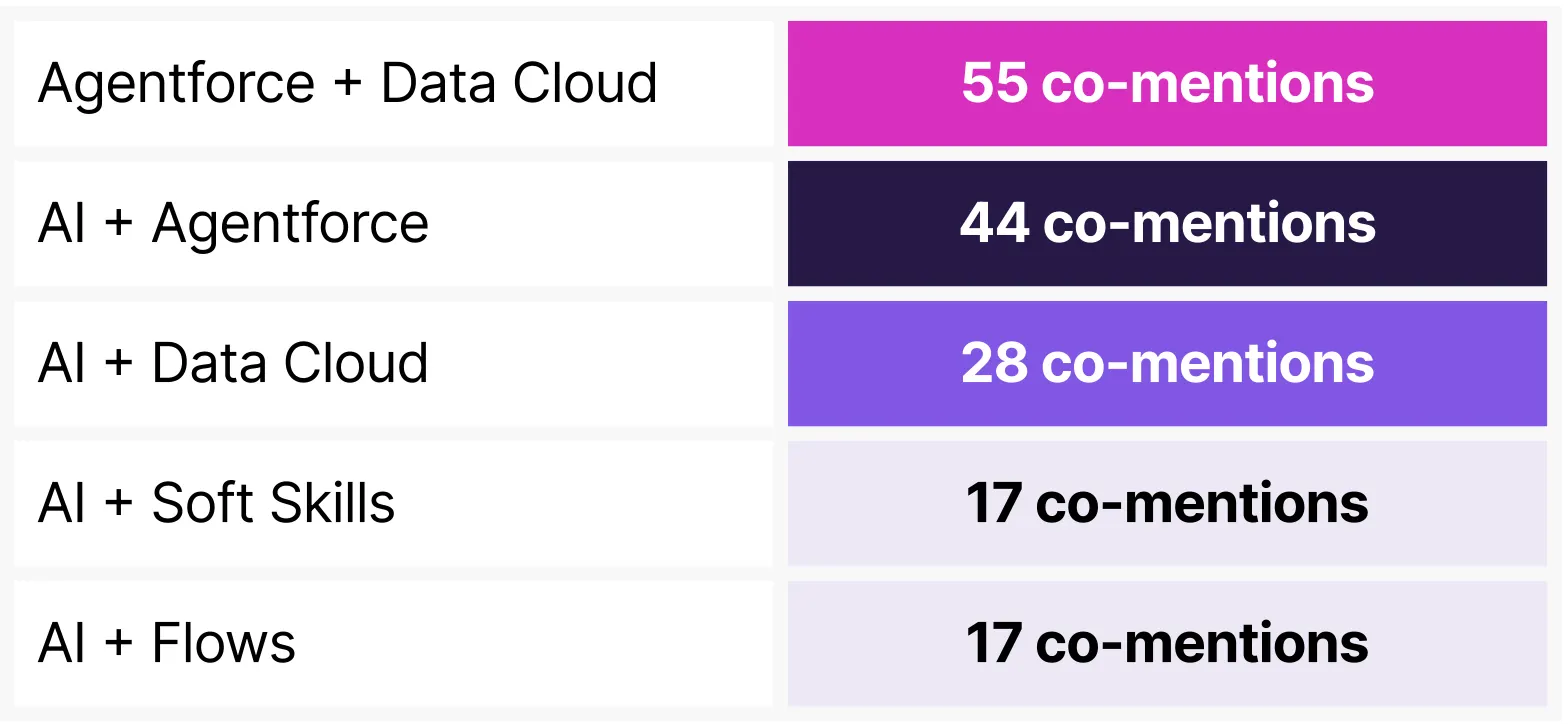Click the word "Flows" in the last row
Viewport: 1568px width, 728px height.
point(224,643)
